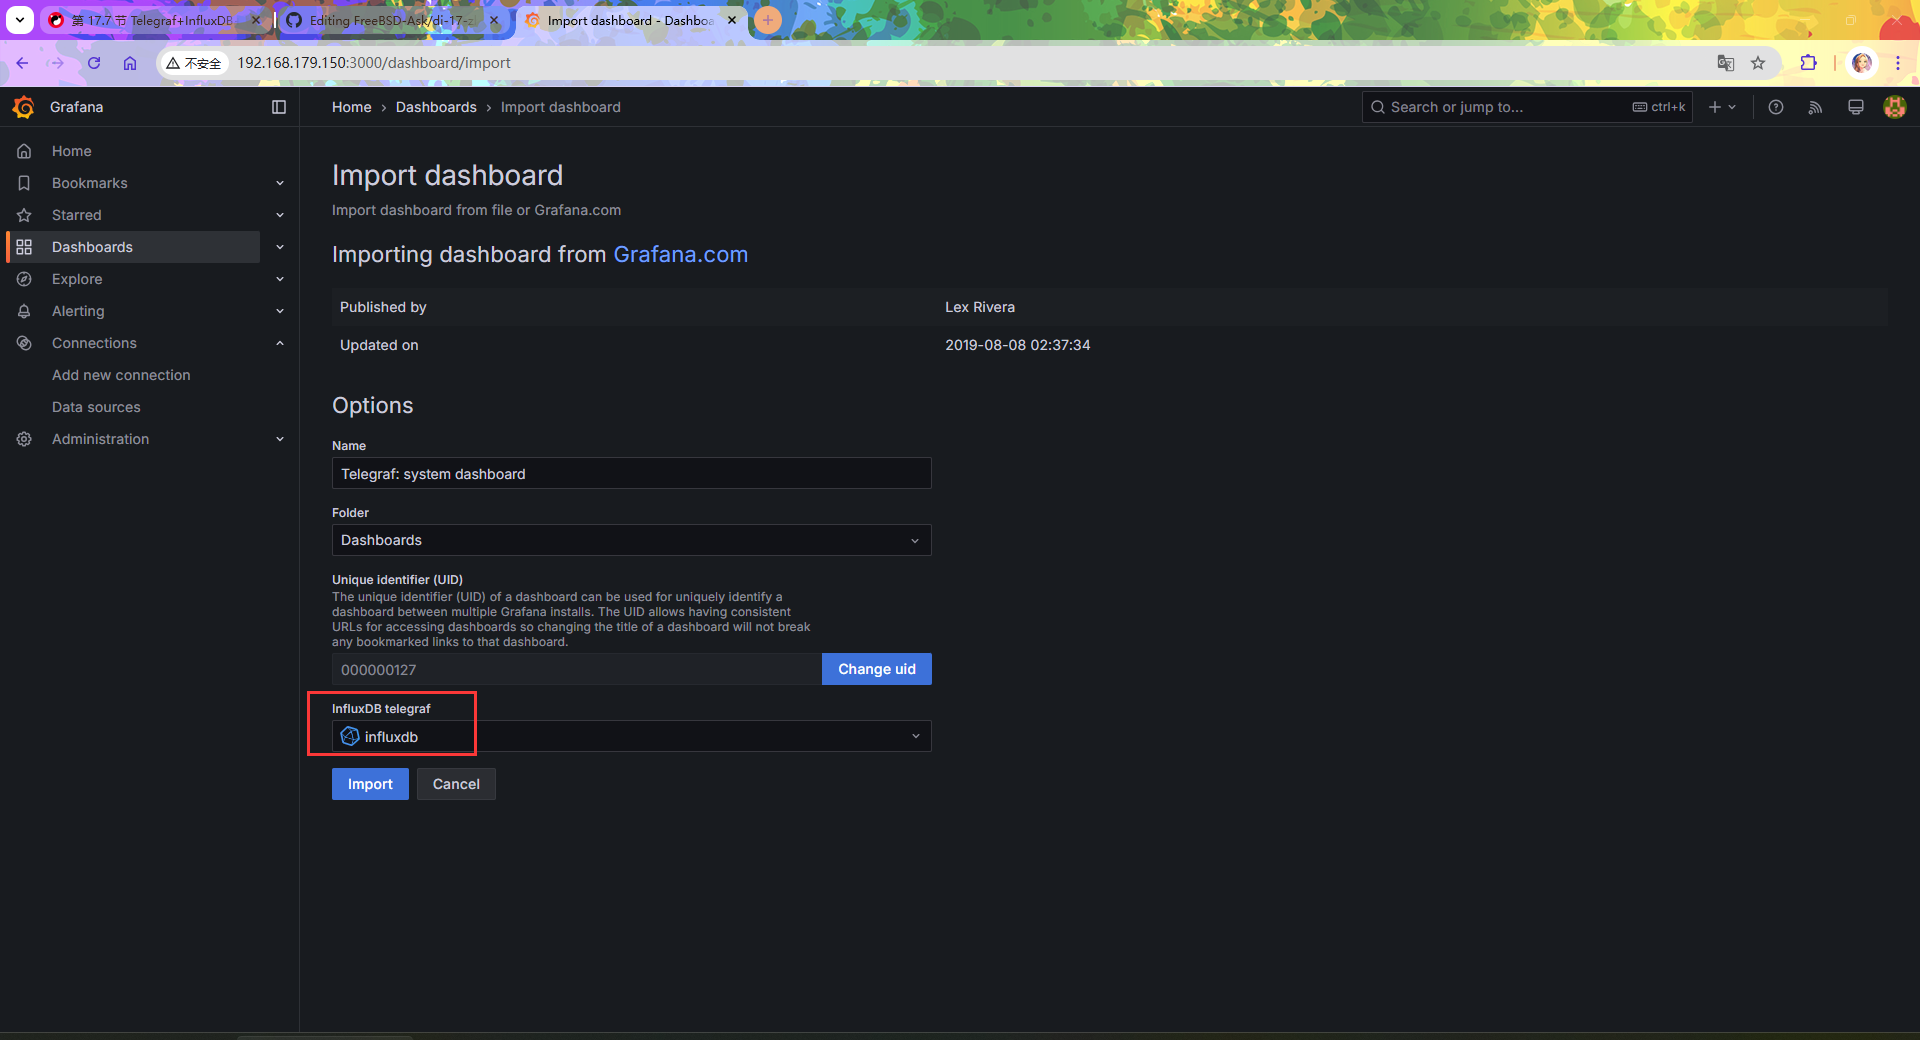Image resolution: width=1920 pixels, height=1040 pixels.
Task: Close the Editing FreeBSD-Ask browser tab
Action: [494, 20]
